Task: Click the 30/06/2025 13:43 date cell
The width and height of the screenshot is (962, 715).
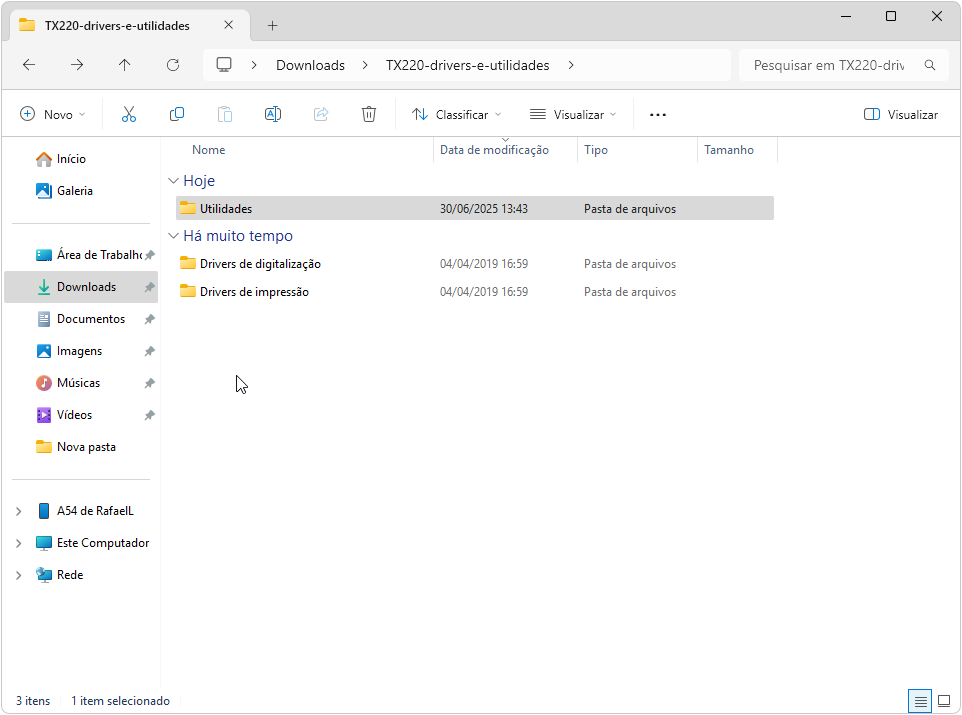Action: pos(484,209)
